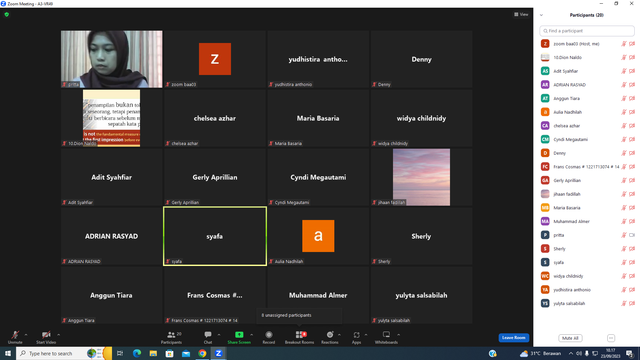The height and width of the screenshot is (360, 640).
Task: Click the Record icon
Action: point(269,335)
